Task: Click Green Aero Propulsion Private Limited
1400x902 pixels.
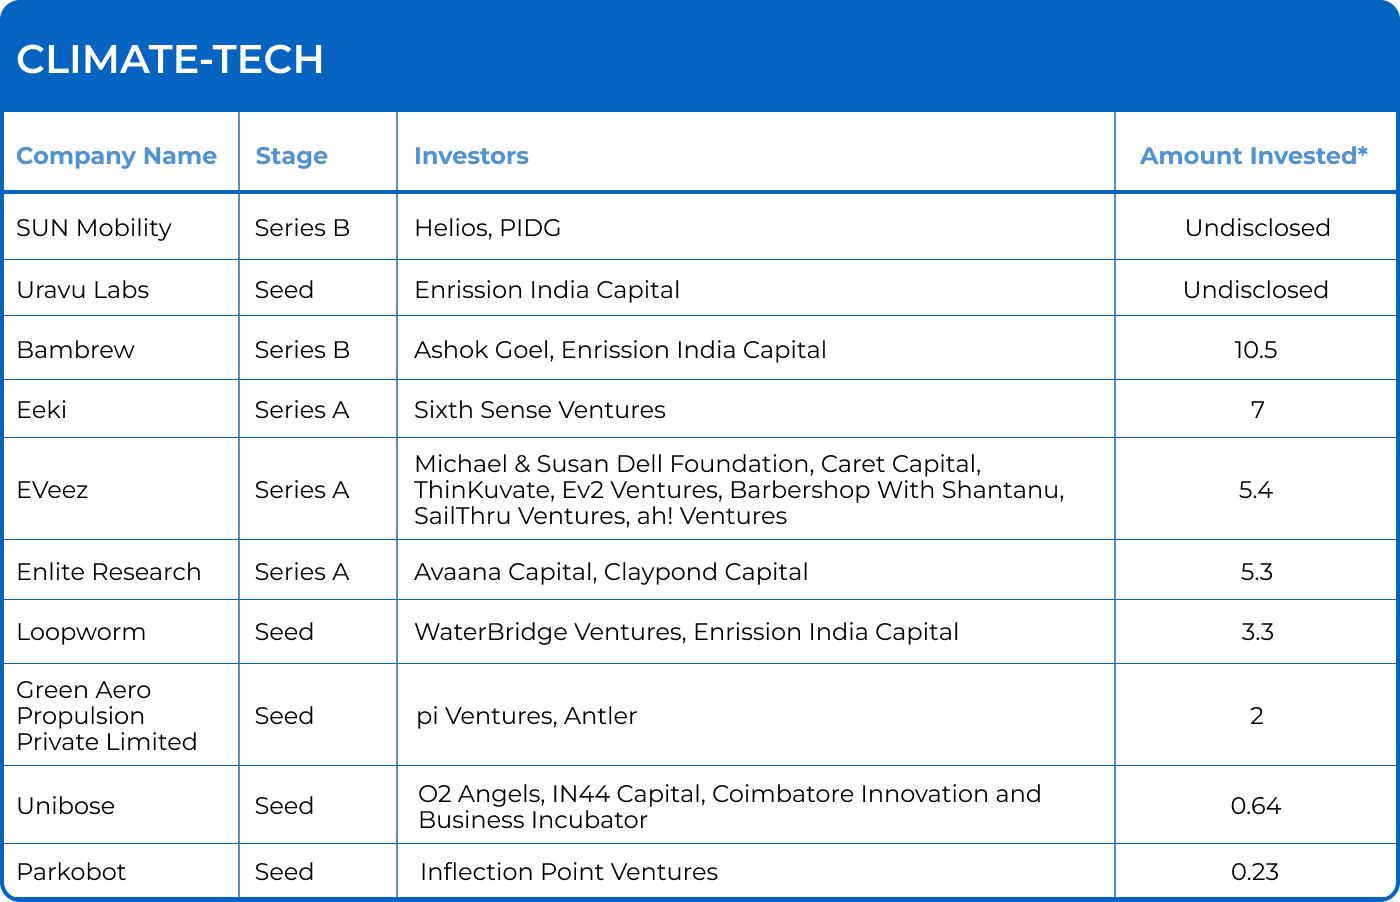Action: click(106, 716)
